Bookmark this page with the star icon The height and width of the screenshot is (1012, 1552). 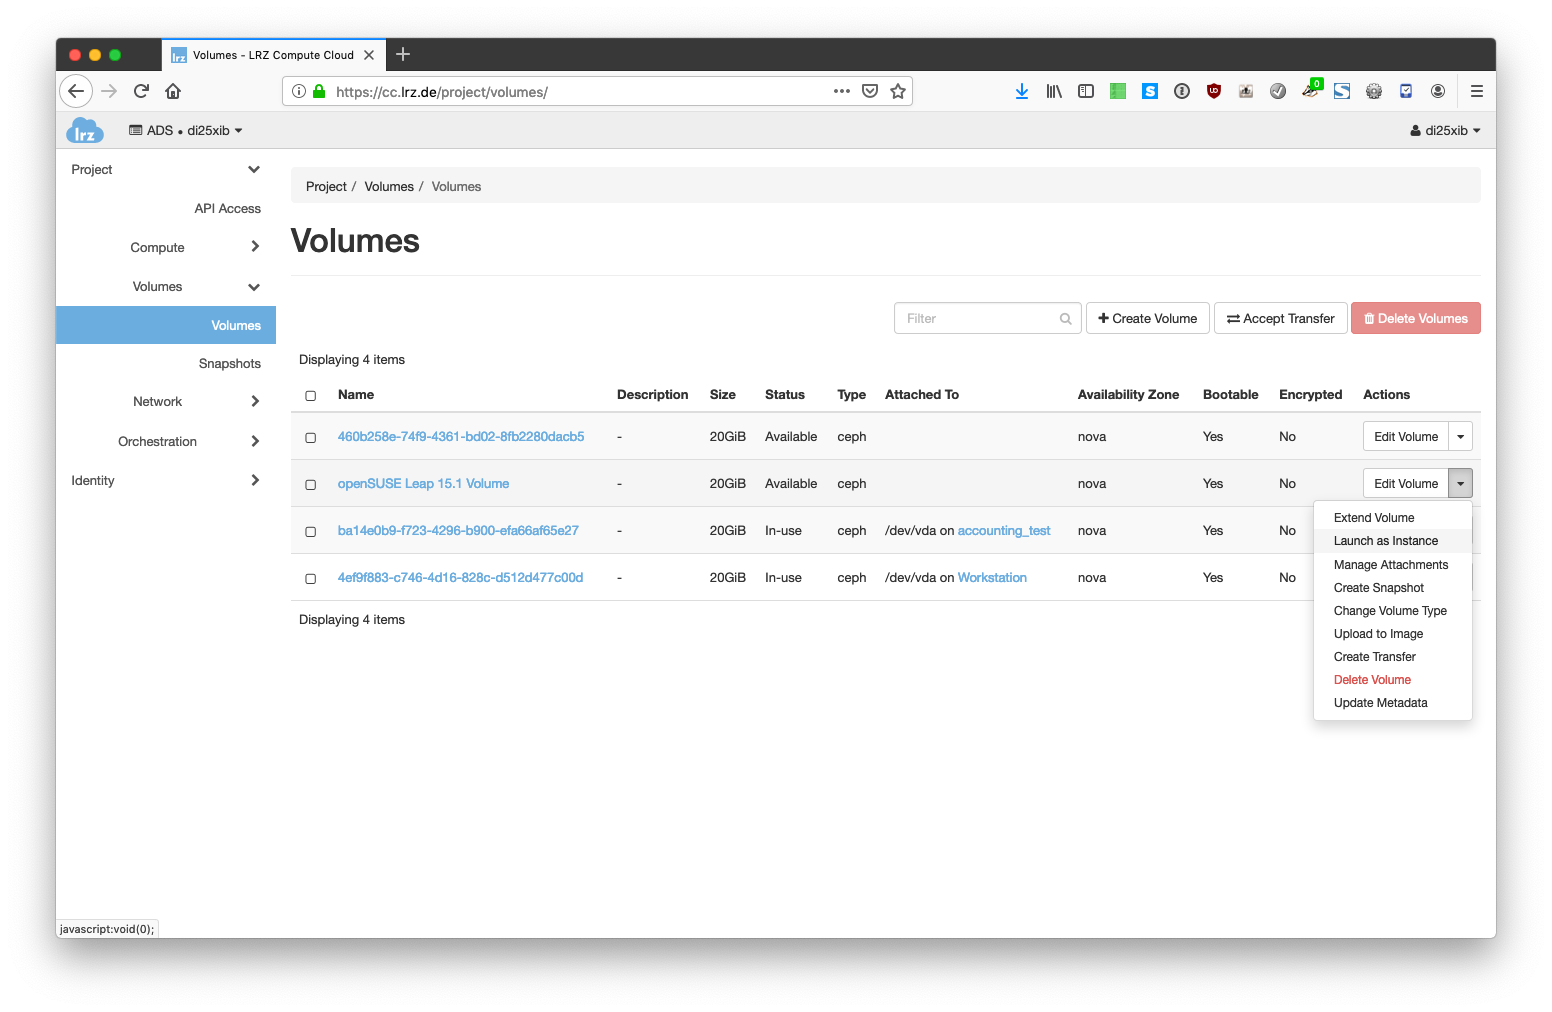pyautogui.click(x=898, y=91)
